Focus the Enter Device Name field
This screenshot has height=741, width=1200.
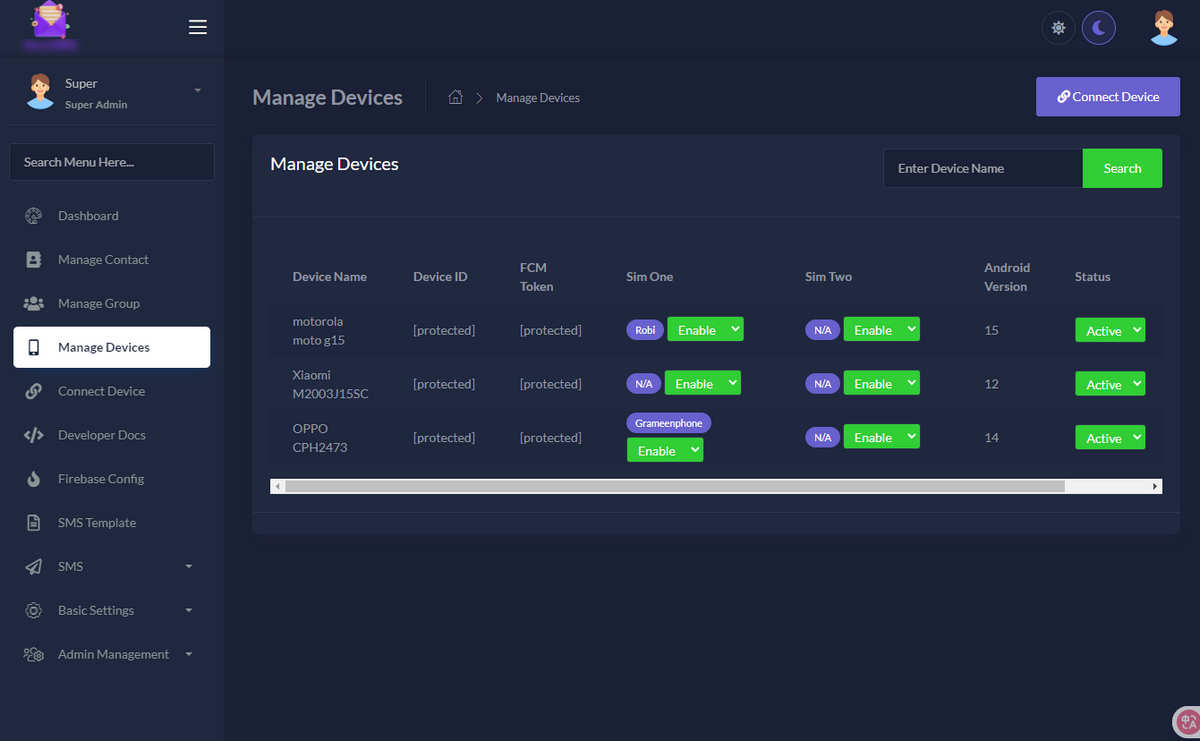tap(983, 168)
